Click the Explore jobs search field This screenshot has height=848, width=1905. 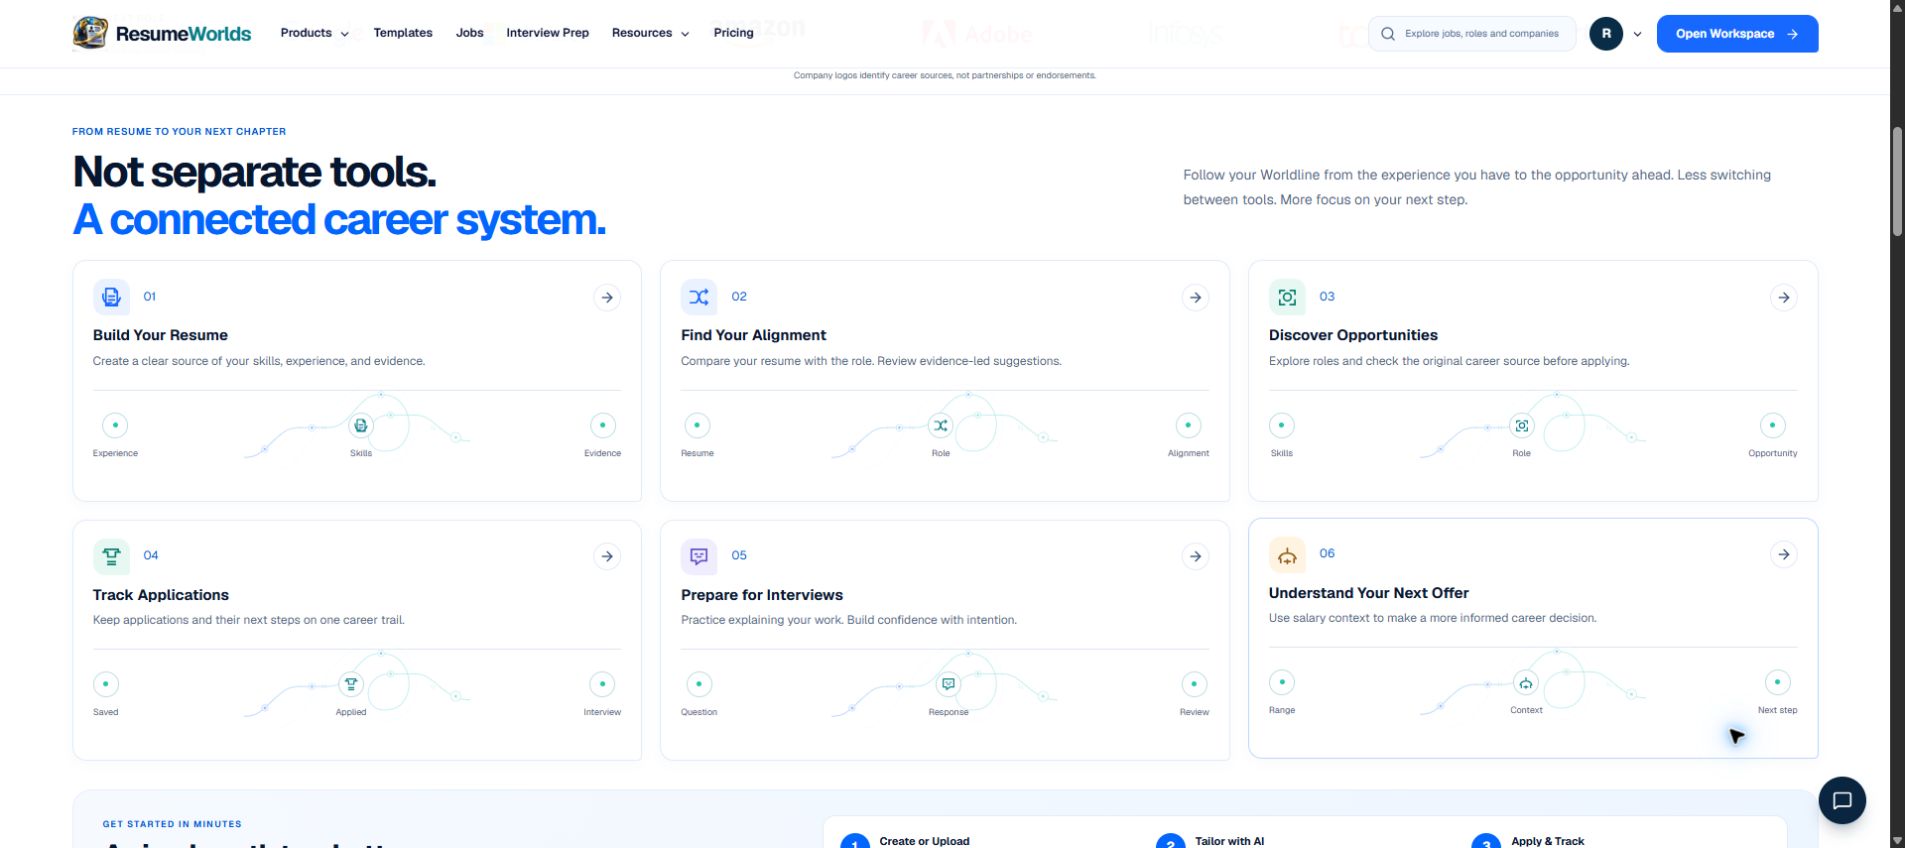[1472, 34]
